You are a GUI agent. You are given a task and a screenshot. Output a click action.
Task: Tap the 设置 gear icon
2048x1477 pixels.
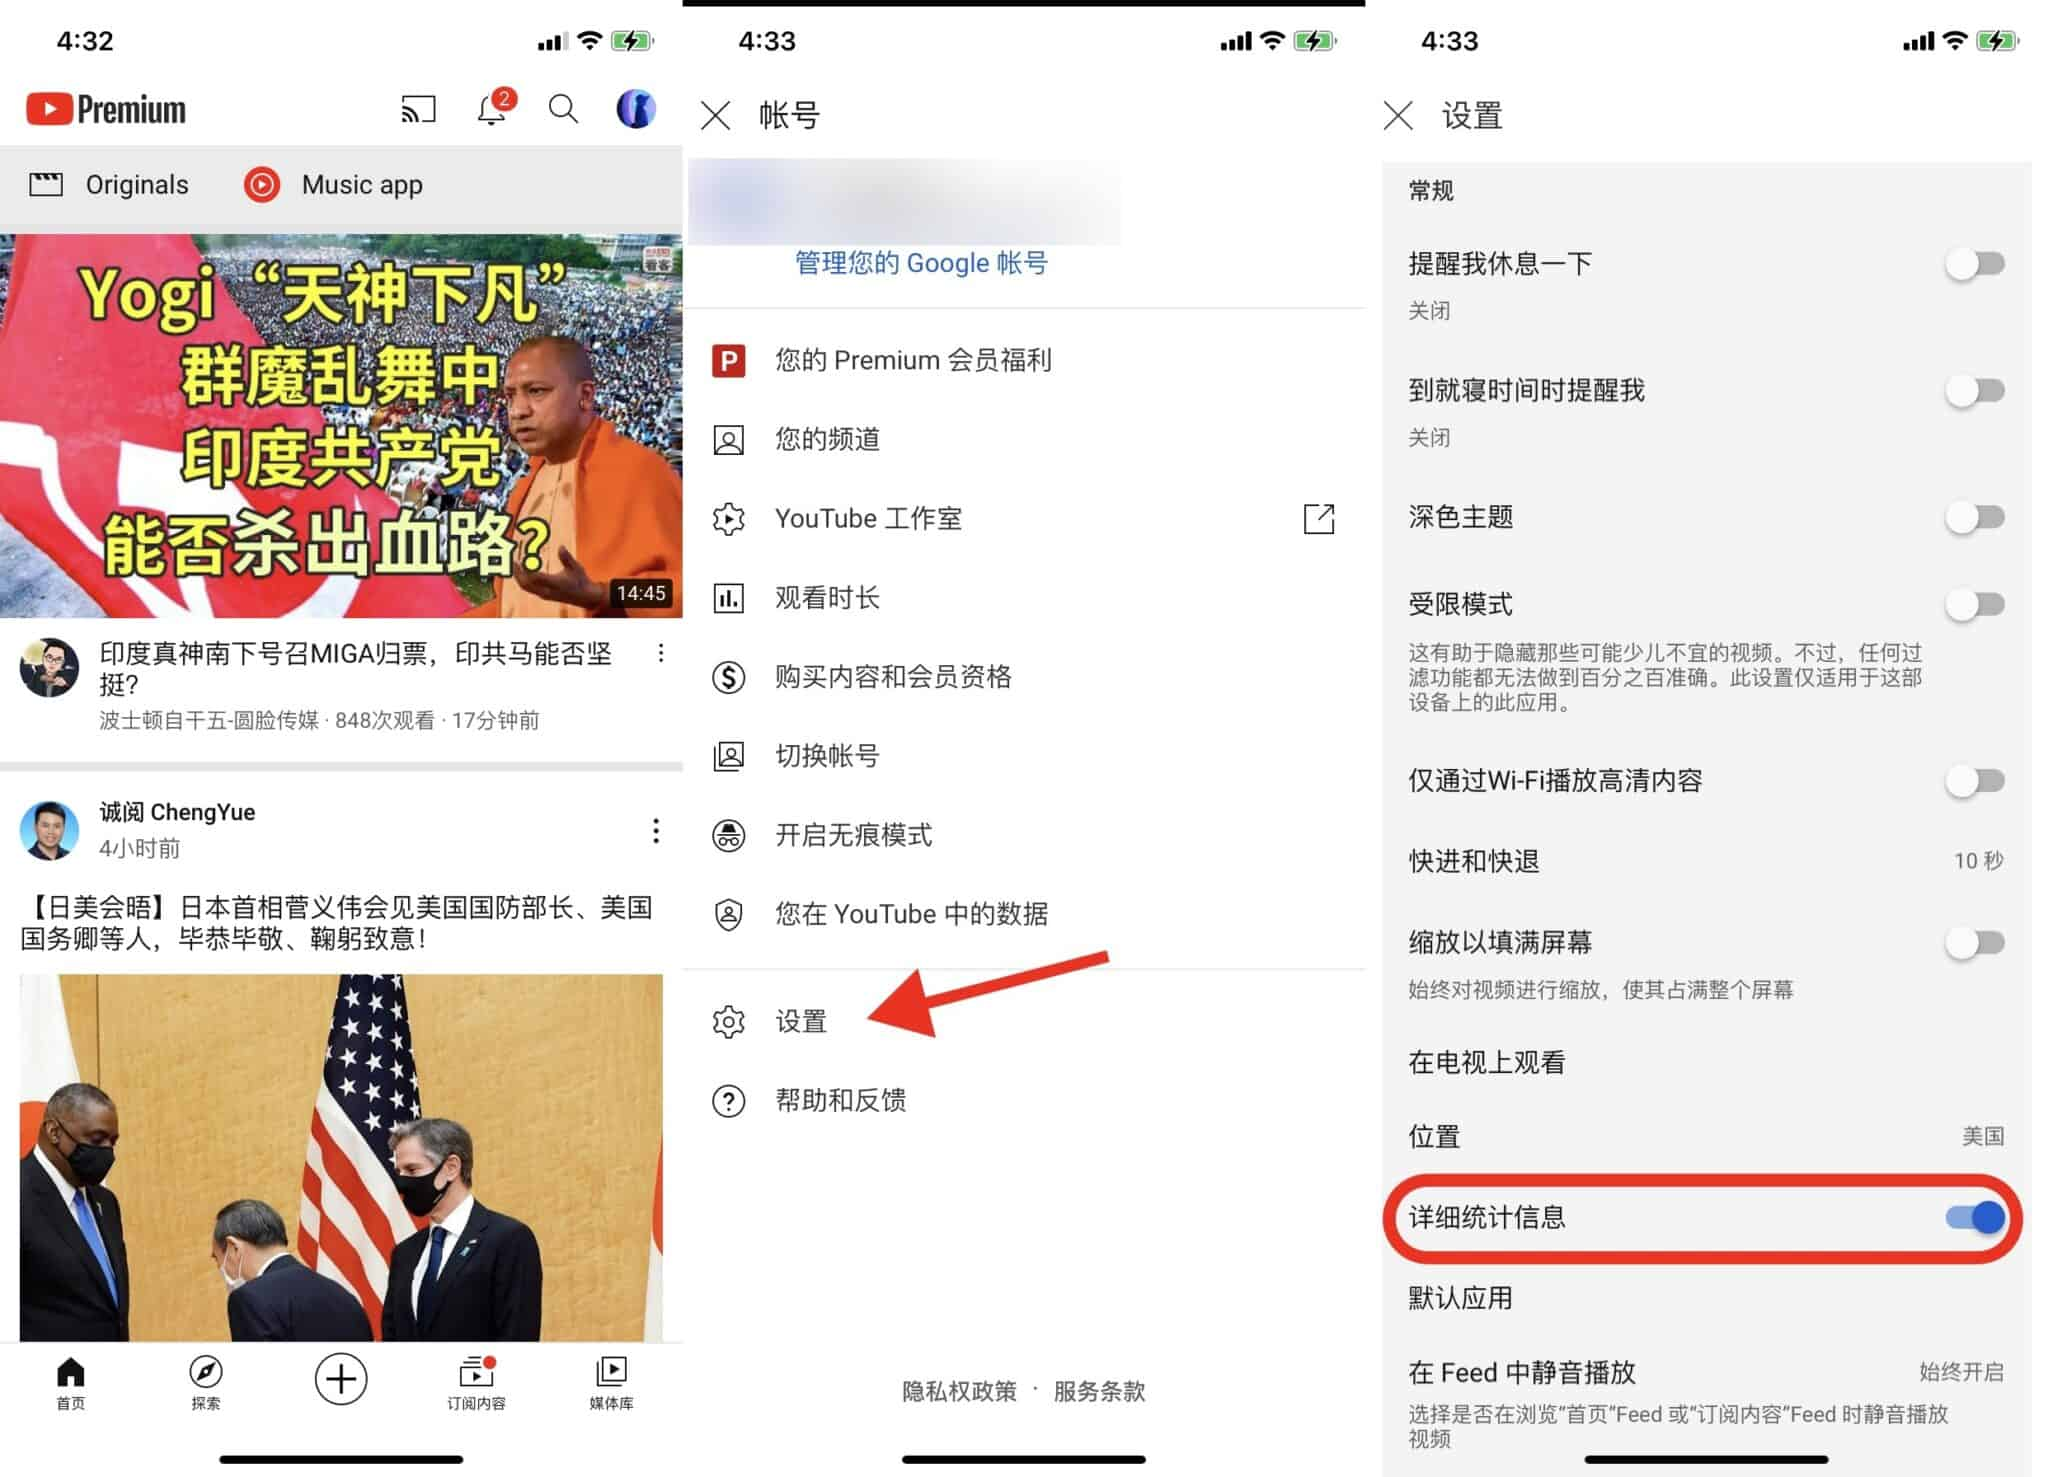[x=729, y=1021]
